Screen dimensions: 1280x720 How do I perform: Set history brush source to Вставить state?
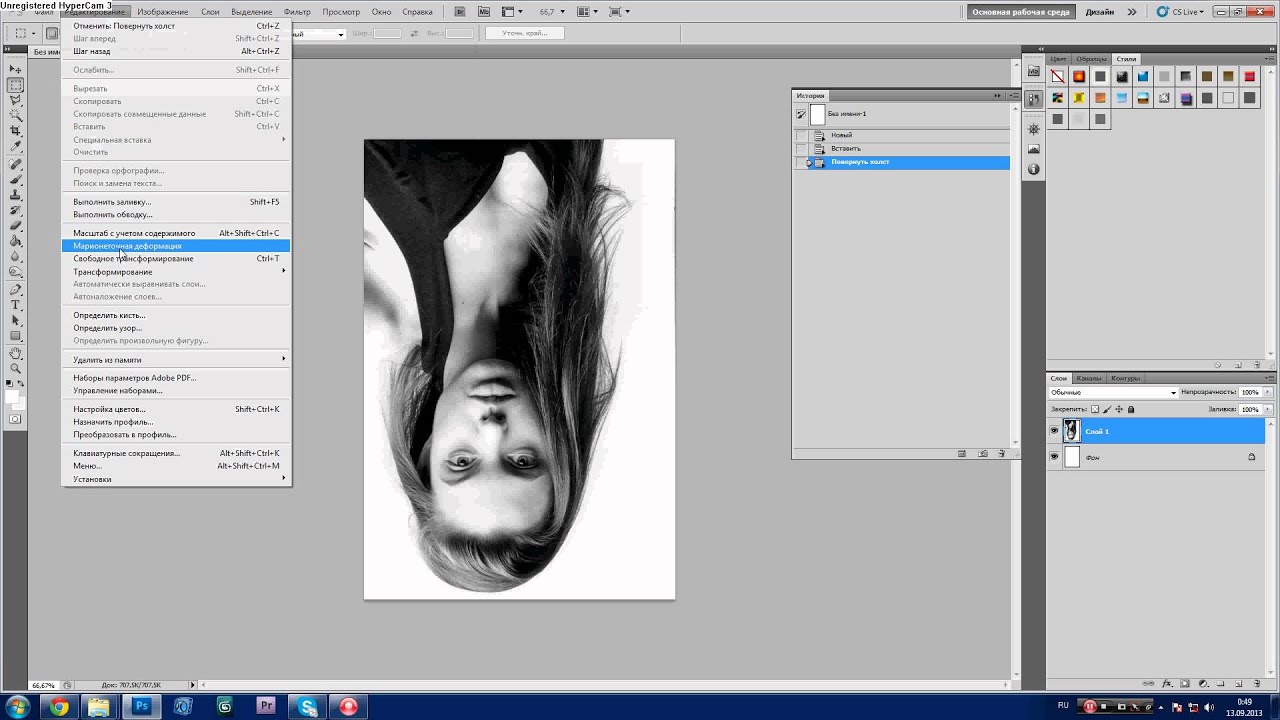(801, 148)
